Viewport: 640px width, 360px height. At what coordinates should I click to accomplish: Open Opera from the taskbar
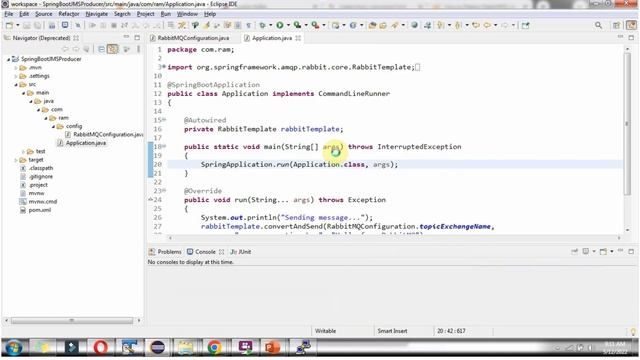pyautogui.click(x=100, y=348)
